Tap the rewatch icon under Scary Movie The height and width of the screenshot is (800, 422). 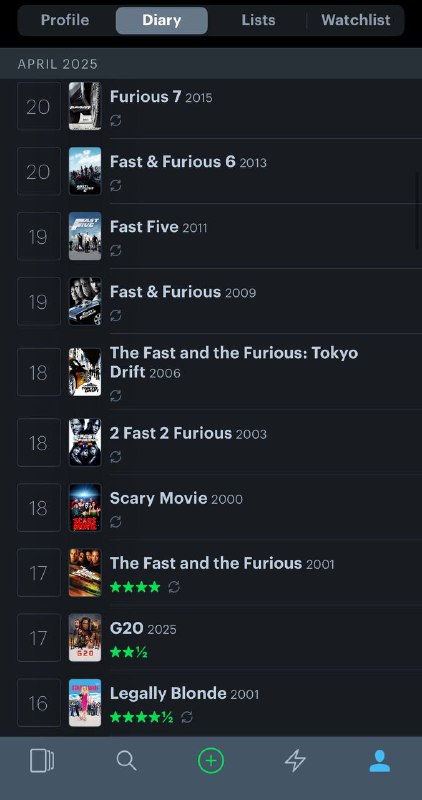(x=116, y=521)
